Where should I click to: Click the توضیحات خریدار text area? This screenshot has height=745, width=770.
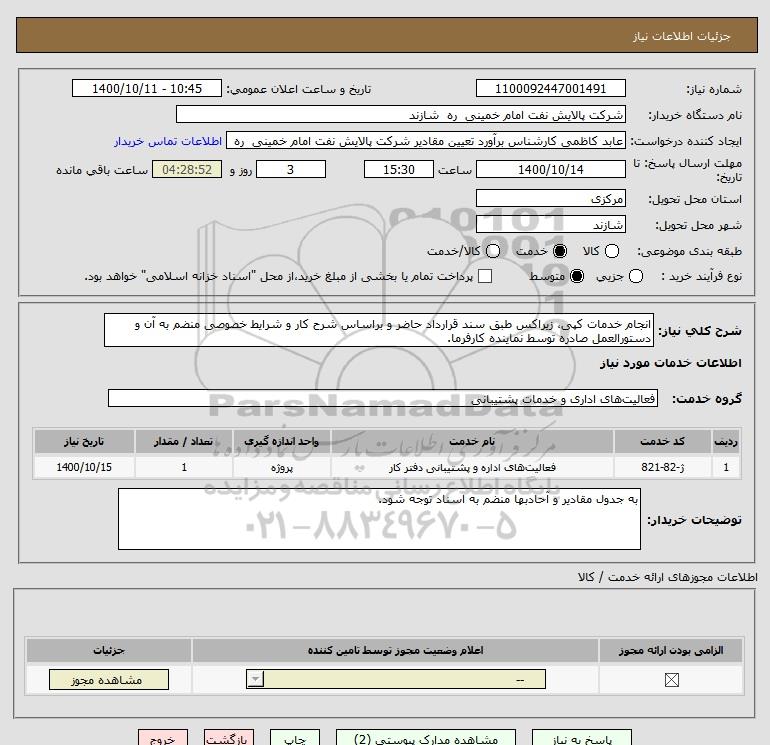(x=379, y=519)
